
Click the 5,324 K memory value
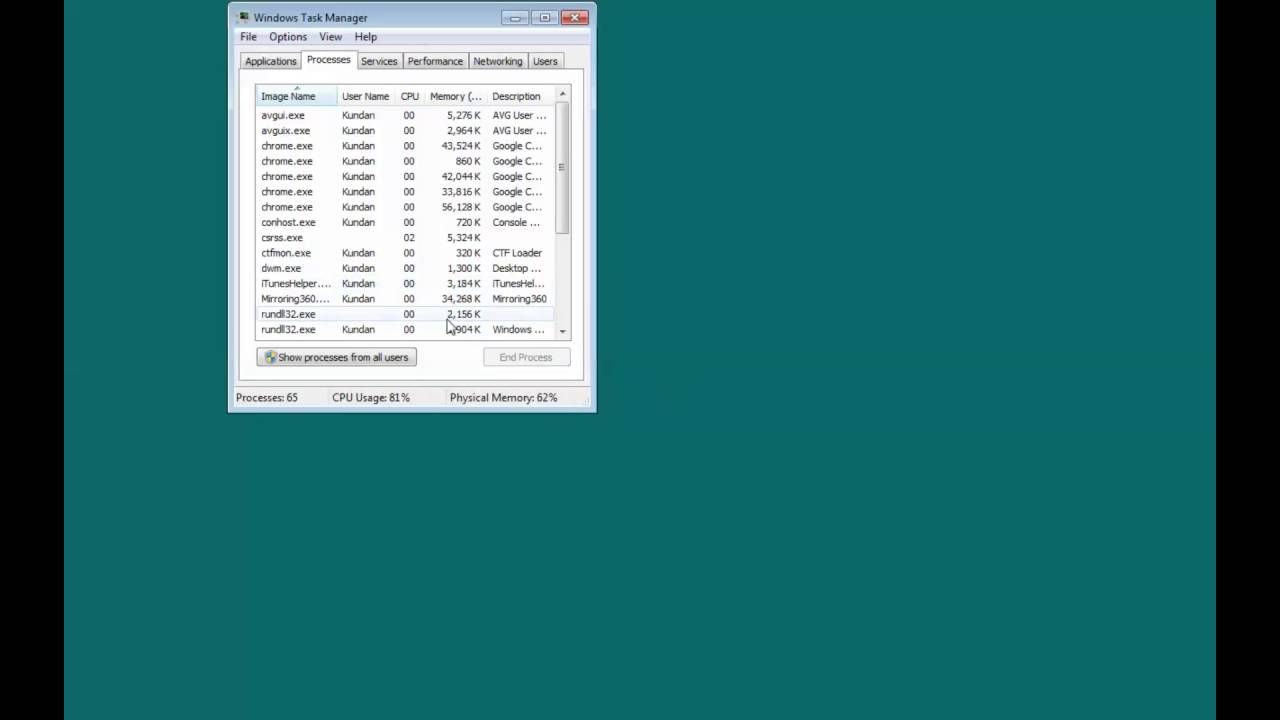pos(463,238)
